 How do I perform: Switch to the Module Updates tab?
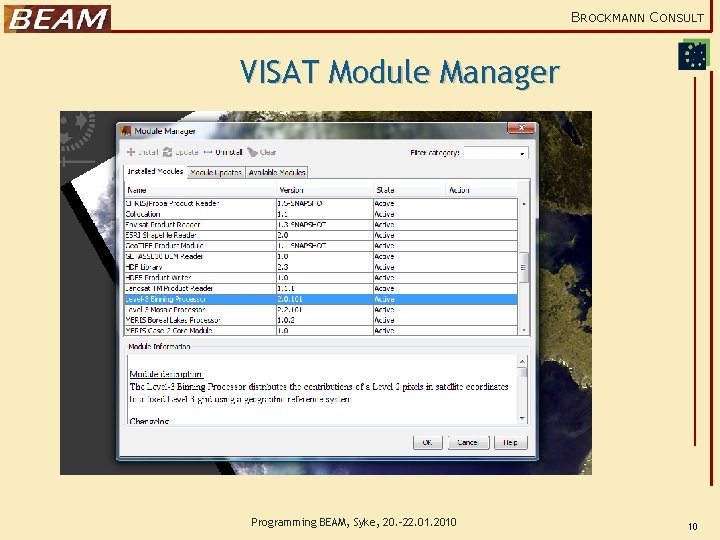(x=216, y=172)
